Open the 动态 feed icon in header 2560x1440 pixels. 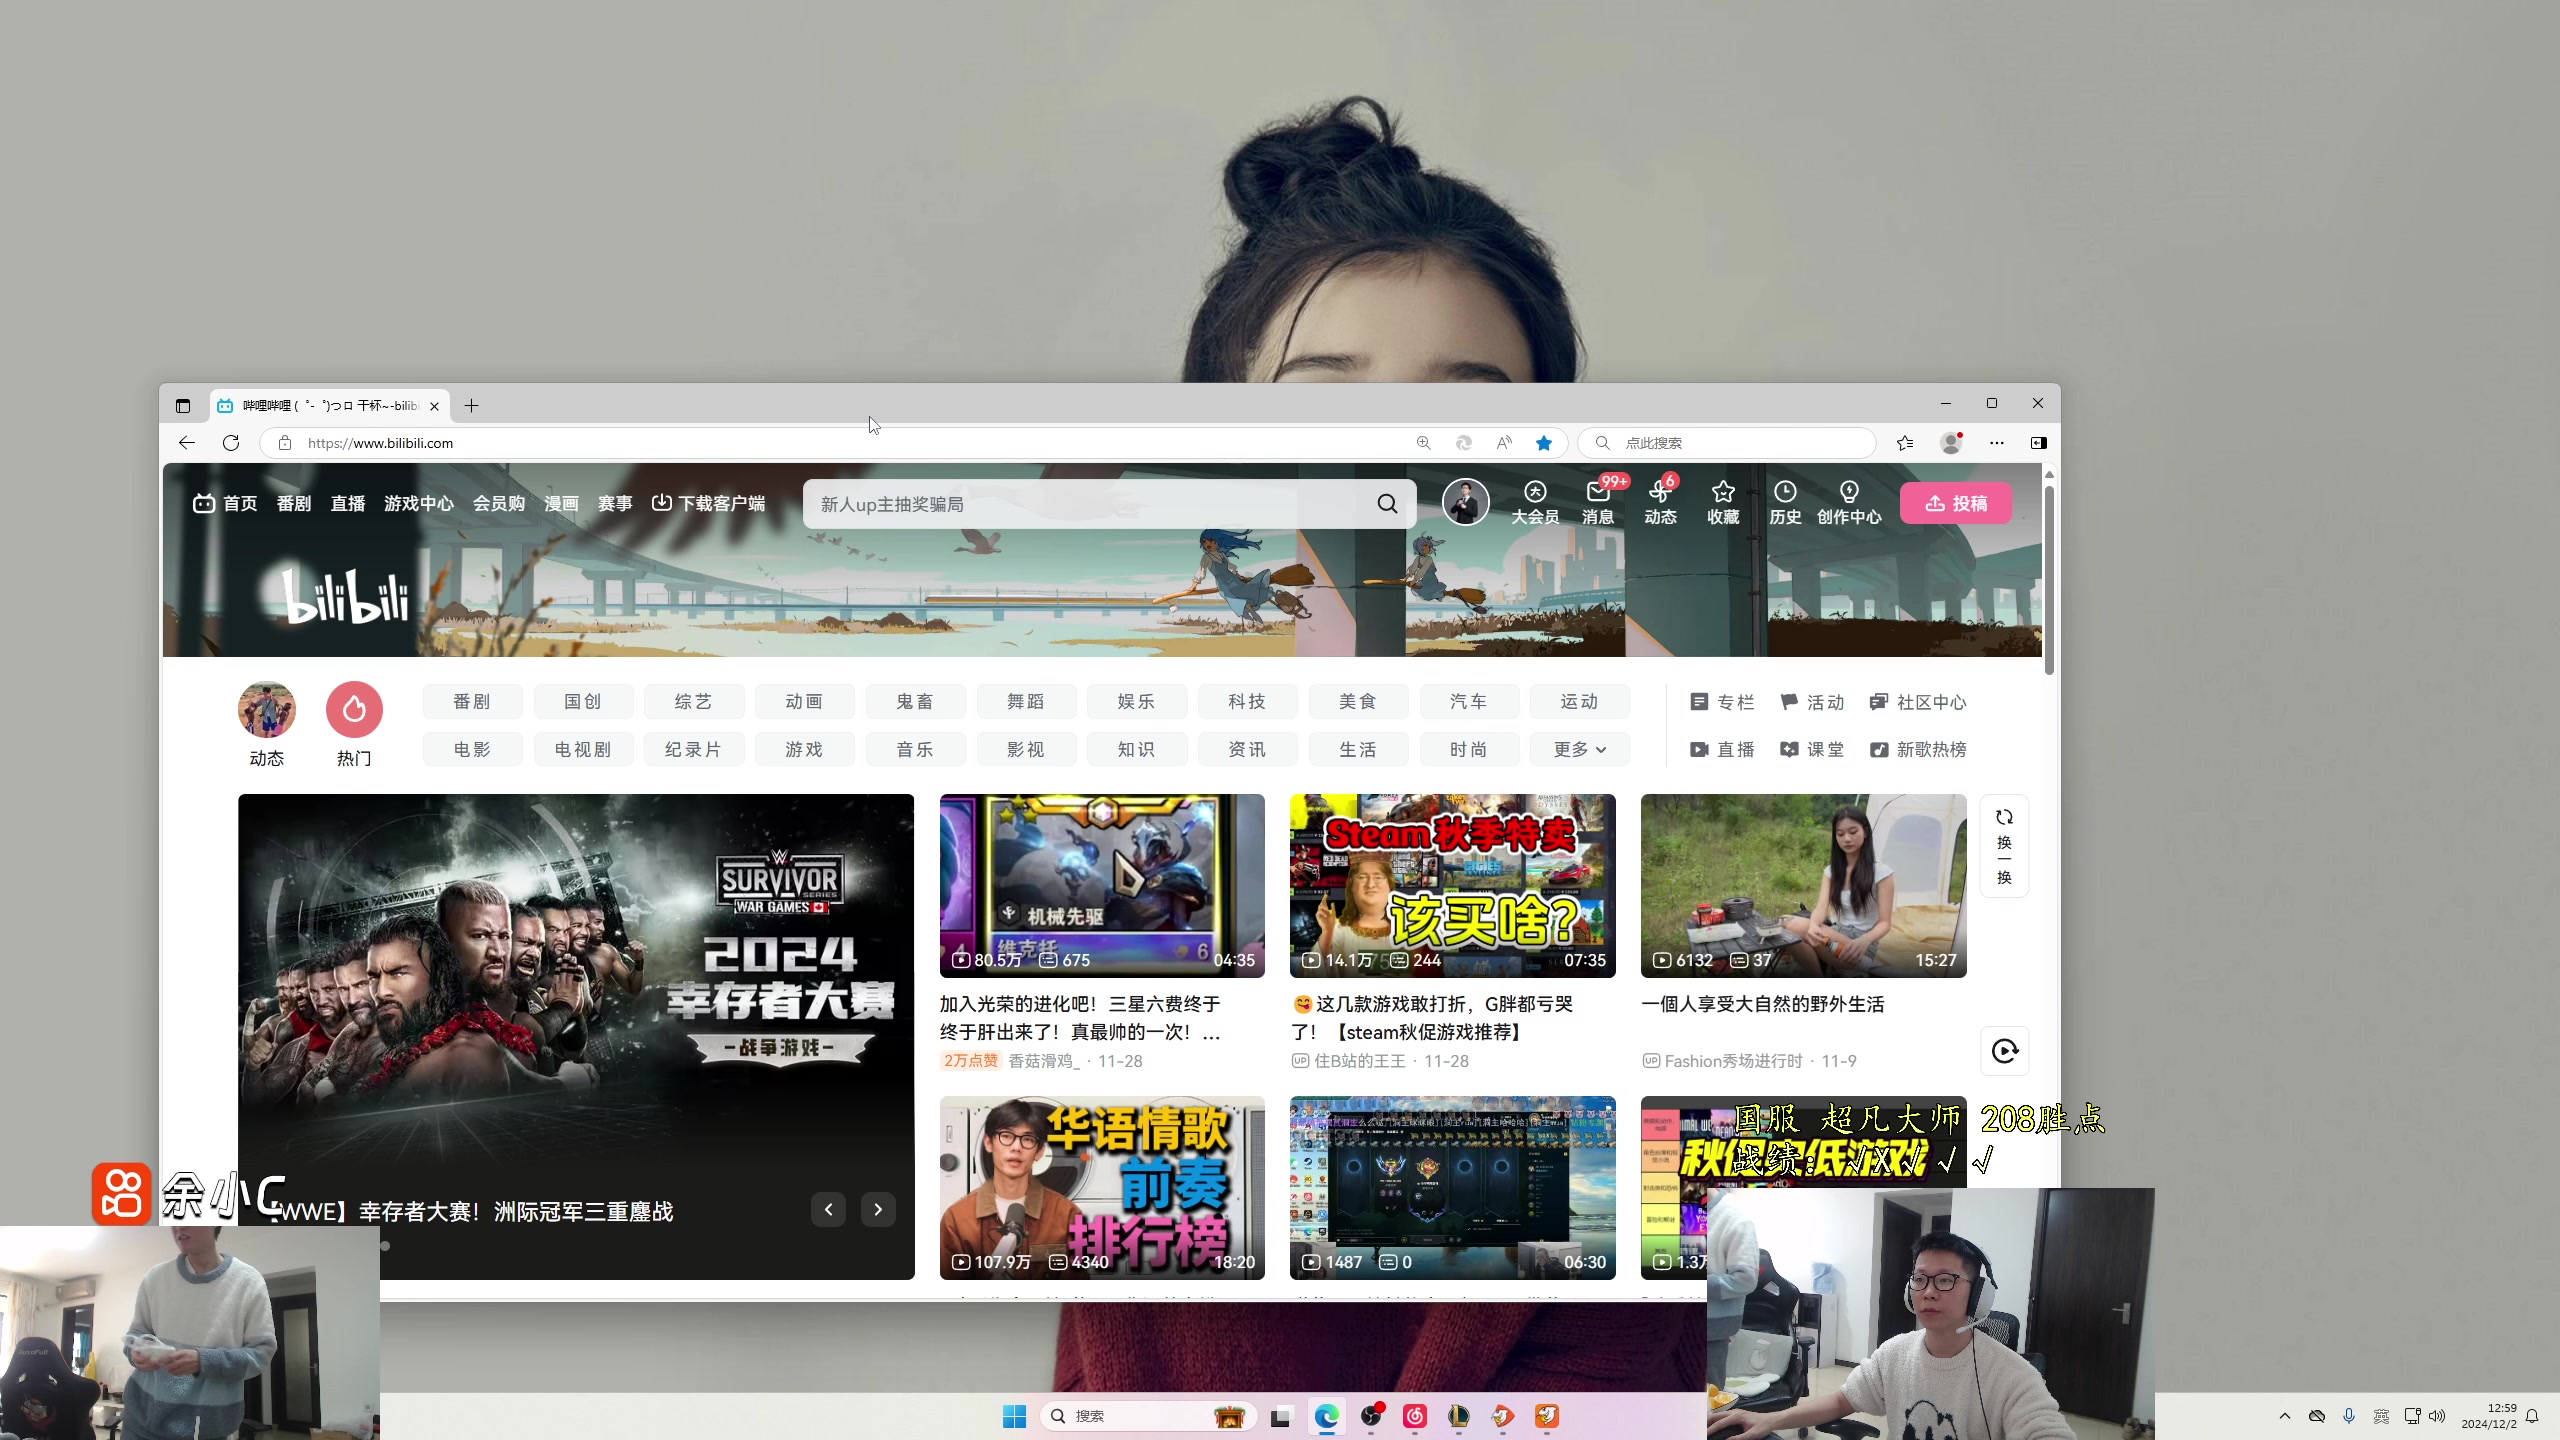pos(1660,502)
